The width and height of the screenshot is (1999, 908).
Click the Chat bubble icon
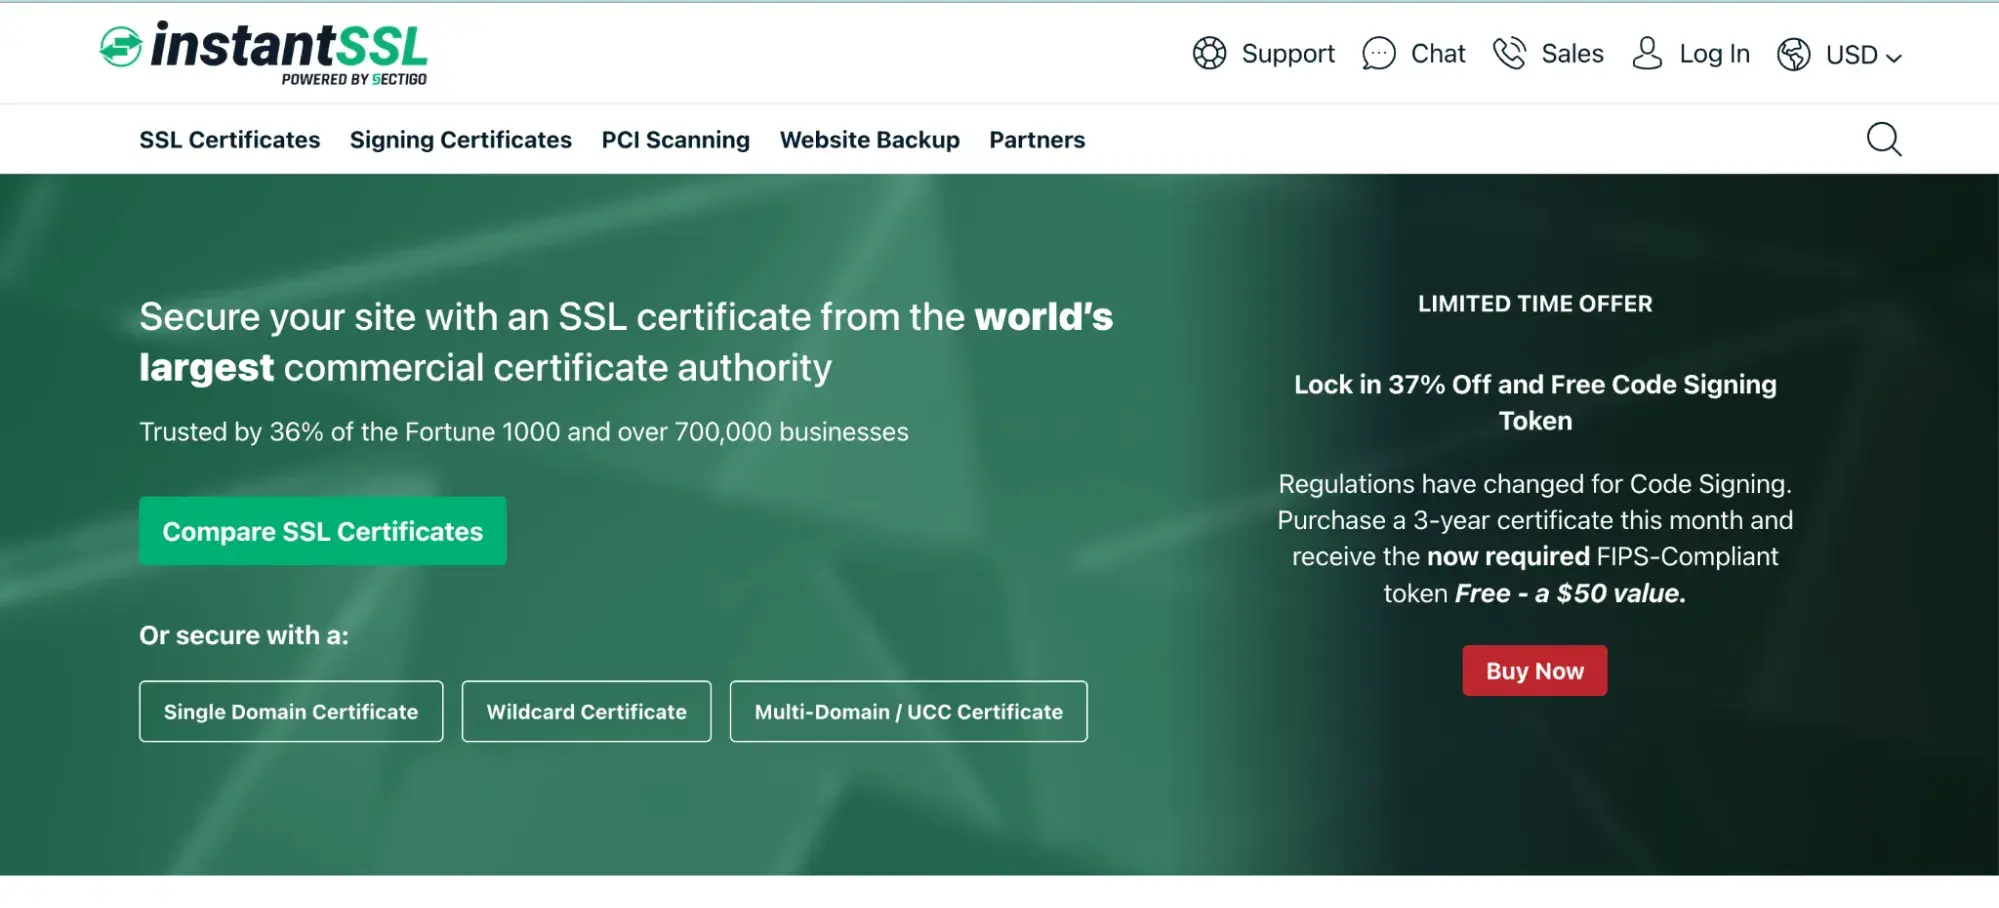(x=1378, y=53)
